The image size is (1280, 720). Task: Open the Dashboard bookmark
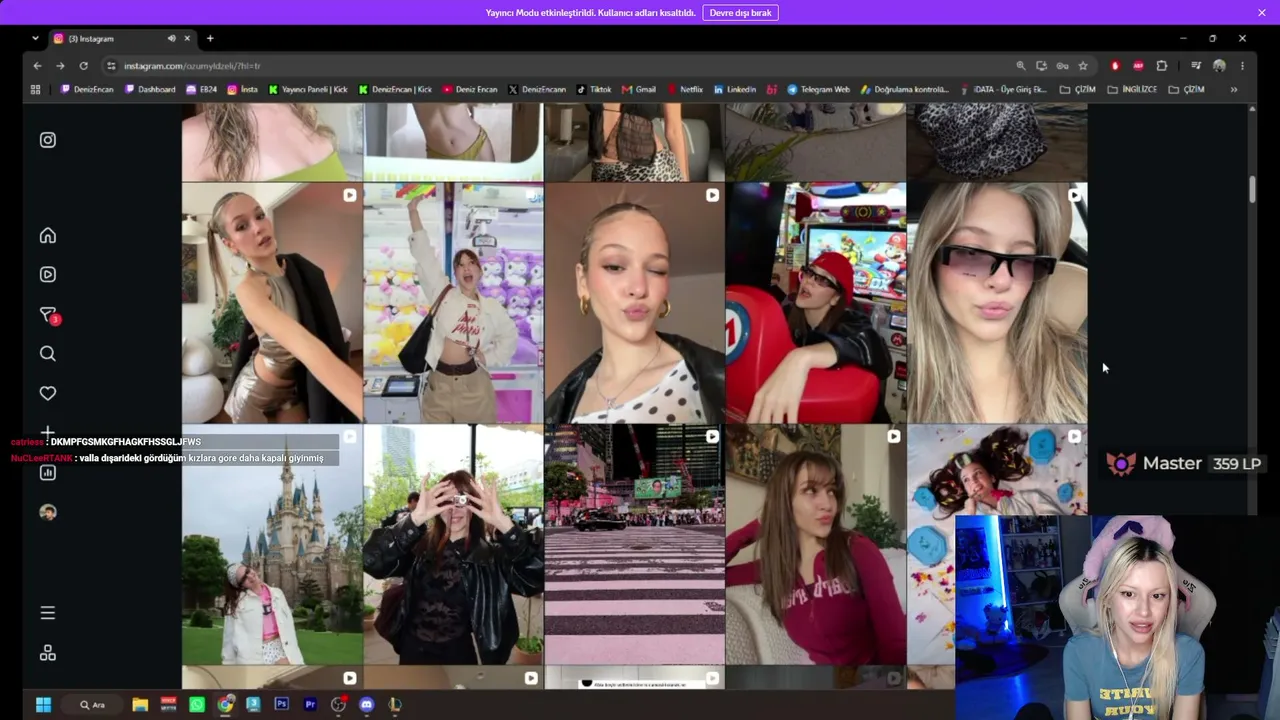pyautogui.click(x=150, y=89)
